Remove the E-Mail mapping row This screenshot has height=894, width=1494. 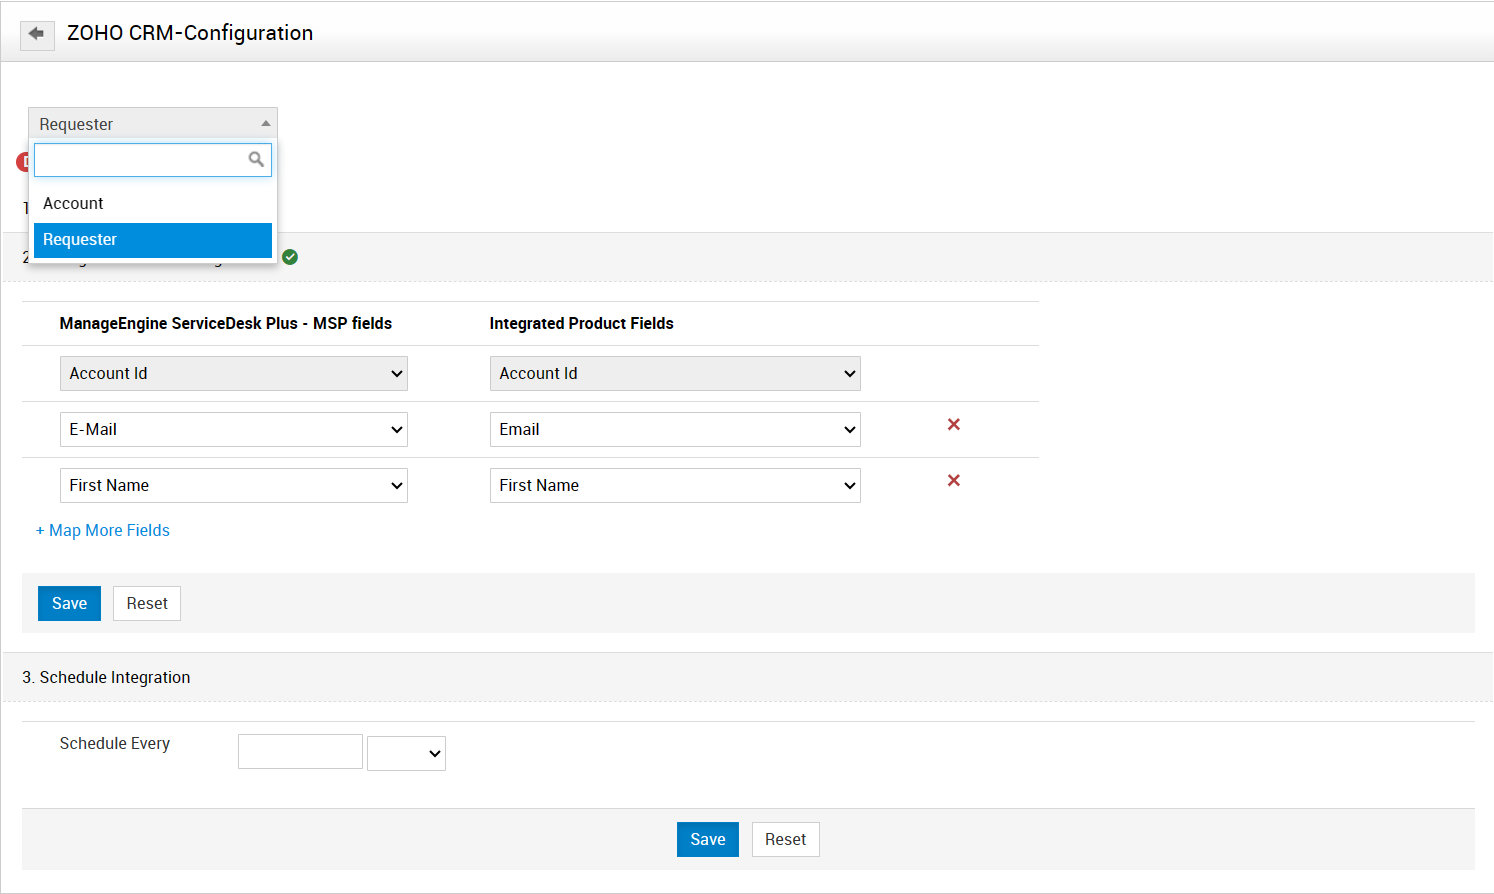click(954, 425)
